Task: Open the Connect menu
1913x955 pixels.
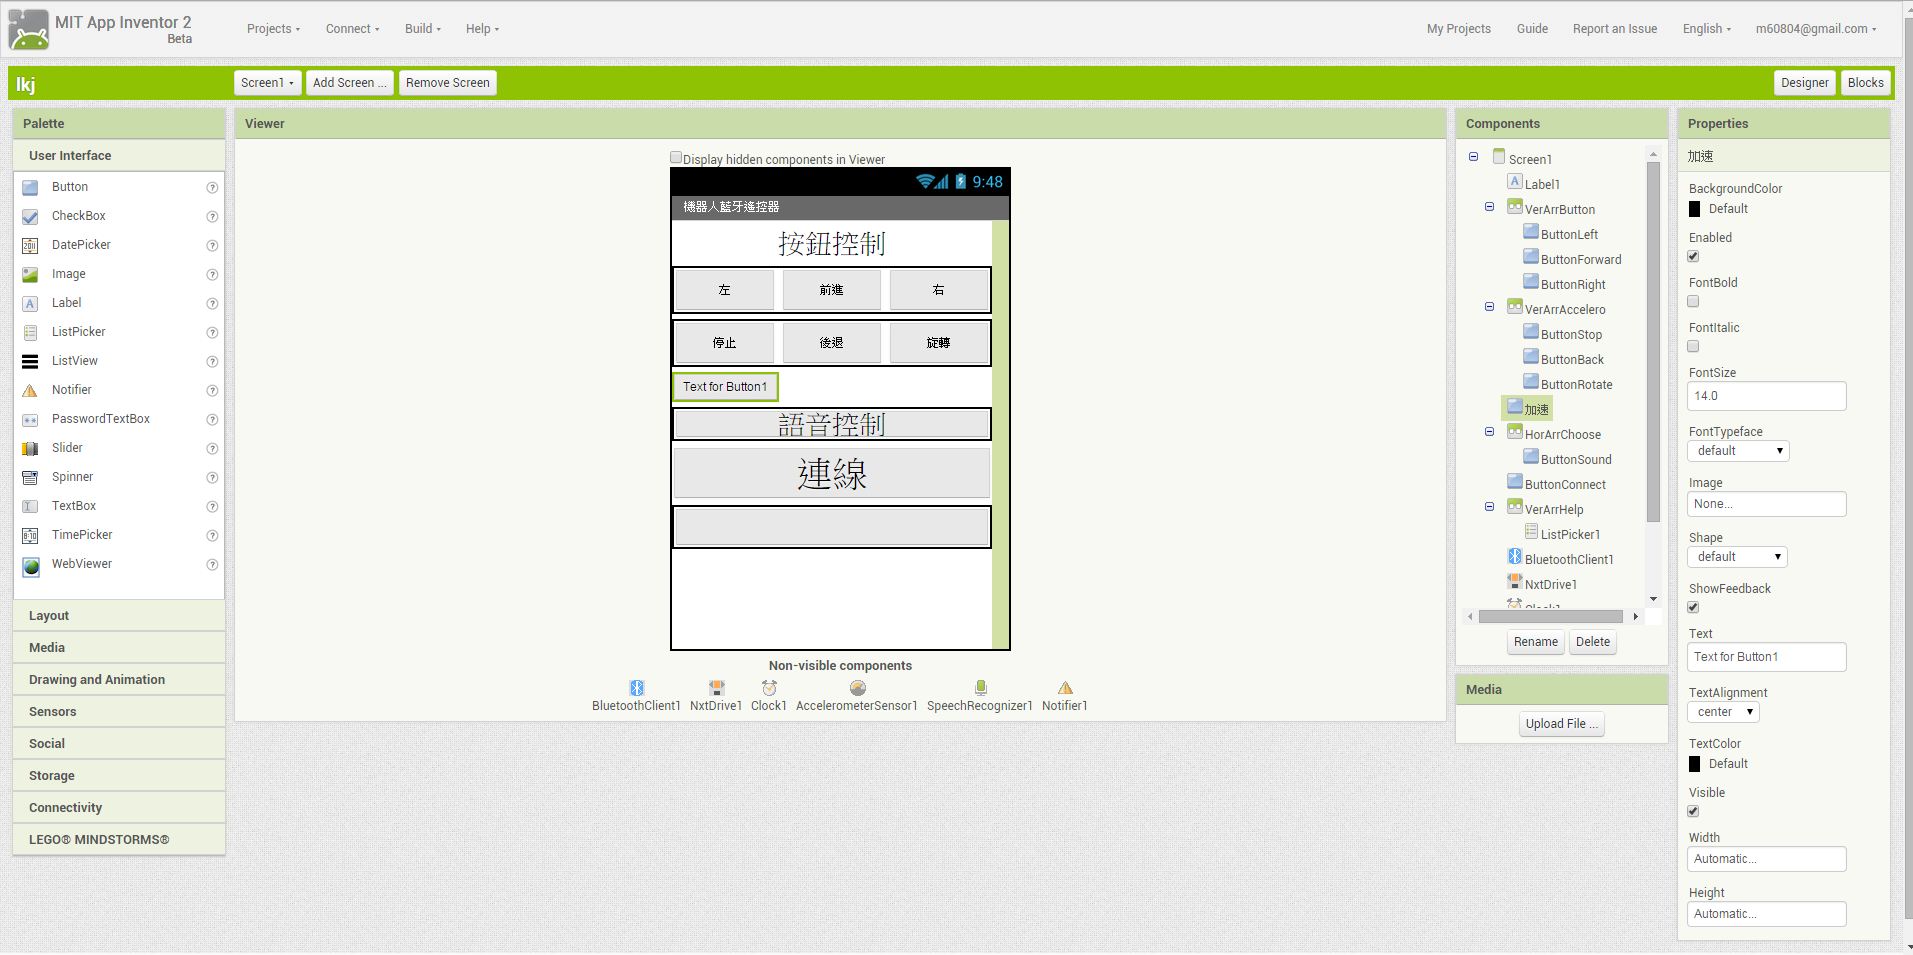Action: click(352, 29)
